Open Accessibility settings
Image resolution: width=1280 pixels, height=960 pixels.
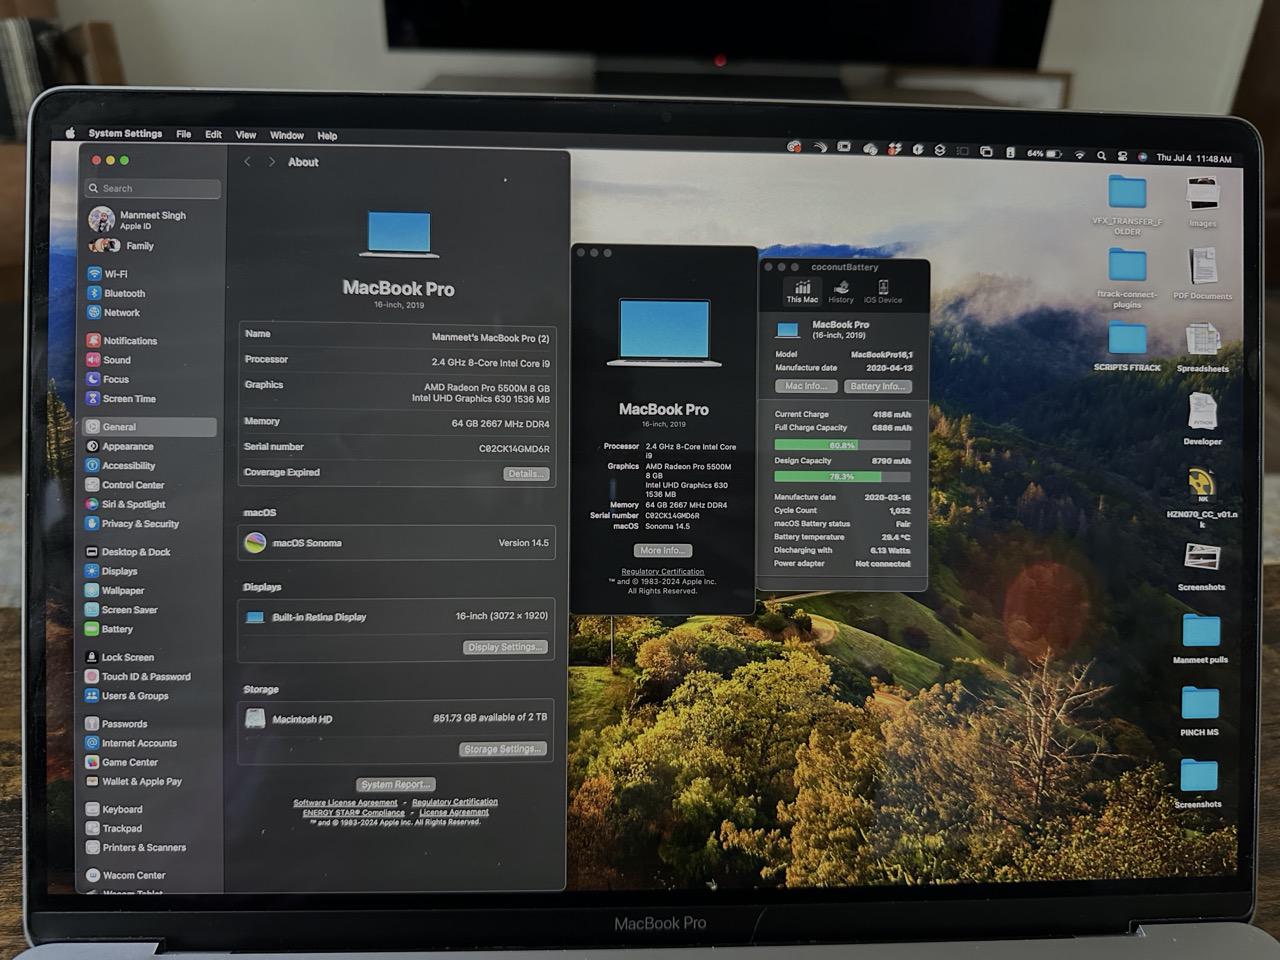(120, 465)
